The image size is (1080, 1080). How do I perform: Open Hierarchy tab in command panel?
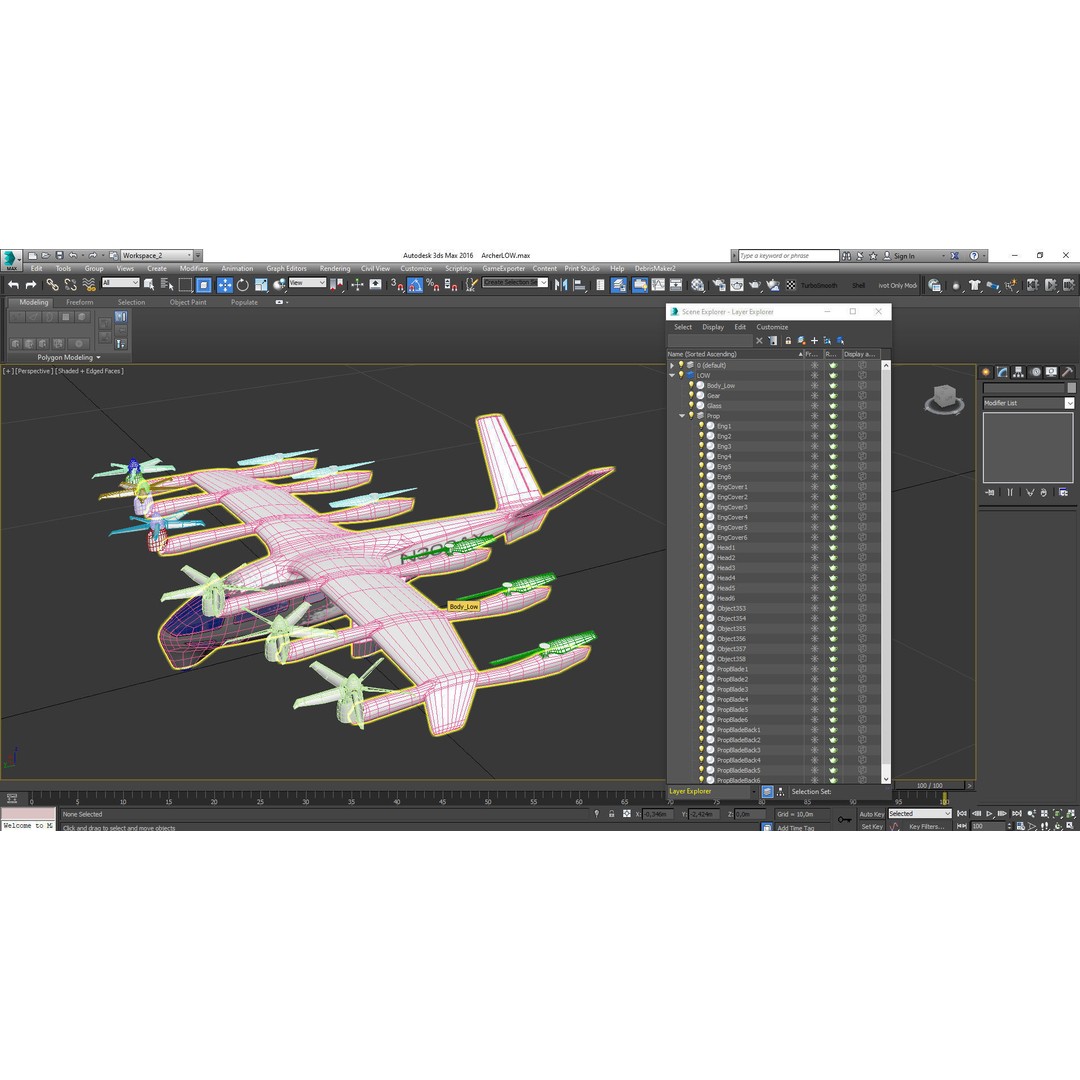1018,372
